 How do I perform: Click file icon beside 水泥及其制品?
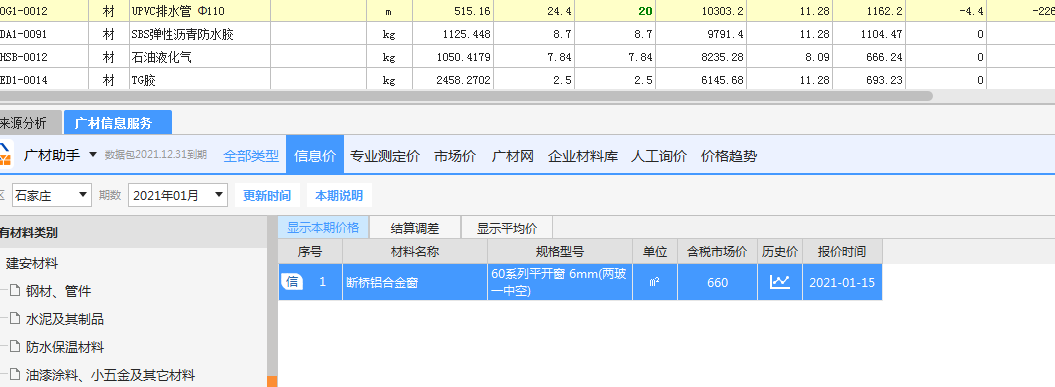pyautogui.click(x=15, y=319)
